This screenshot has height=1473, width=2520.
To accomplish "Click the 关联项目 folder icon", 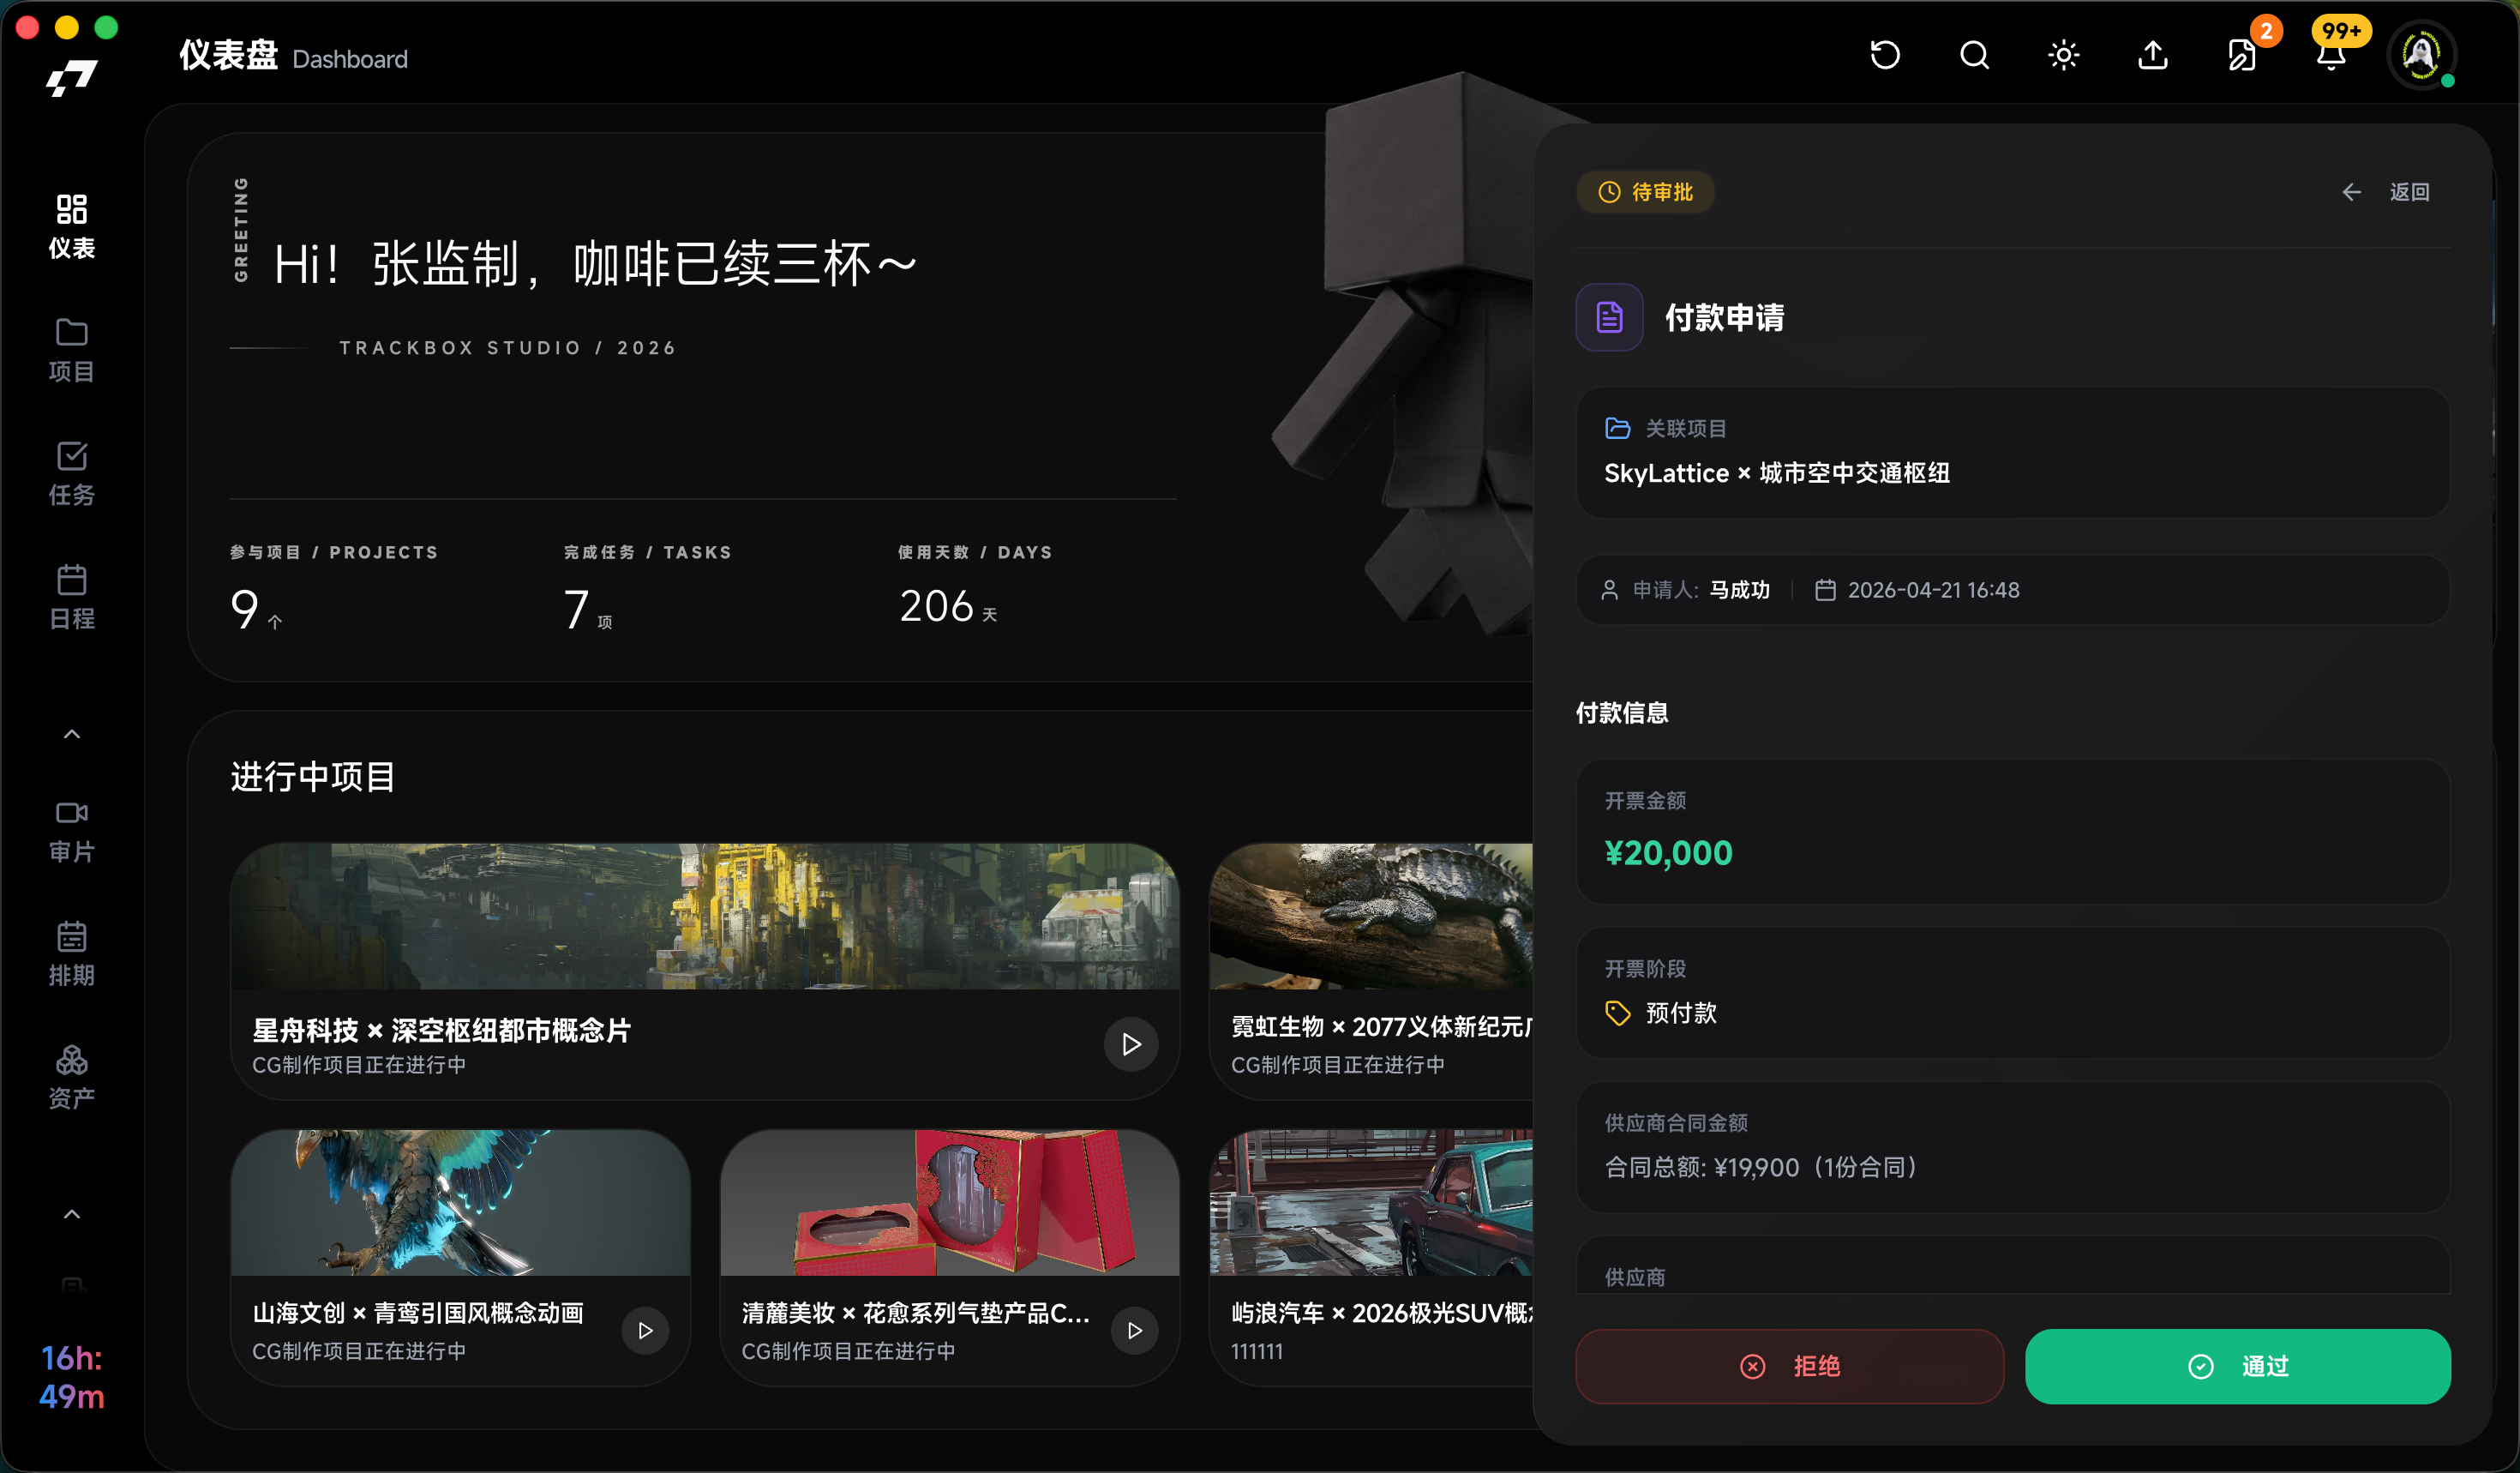I will (x=1617, y=428).
